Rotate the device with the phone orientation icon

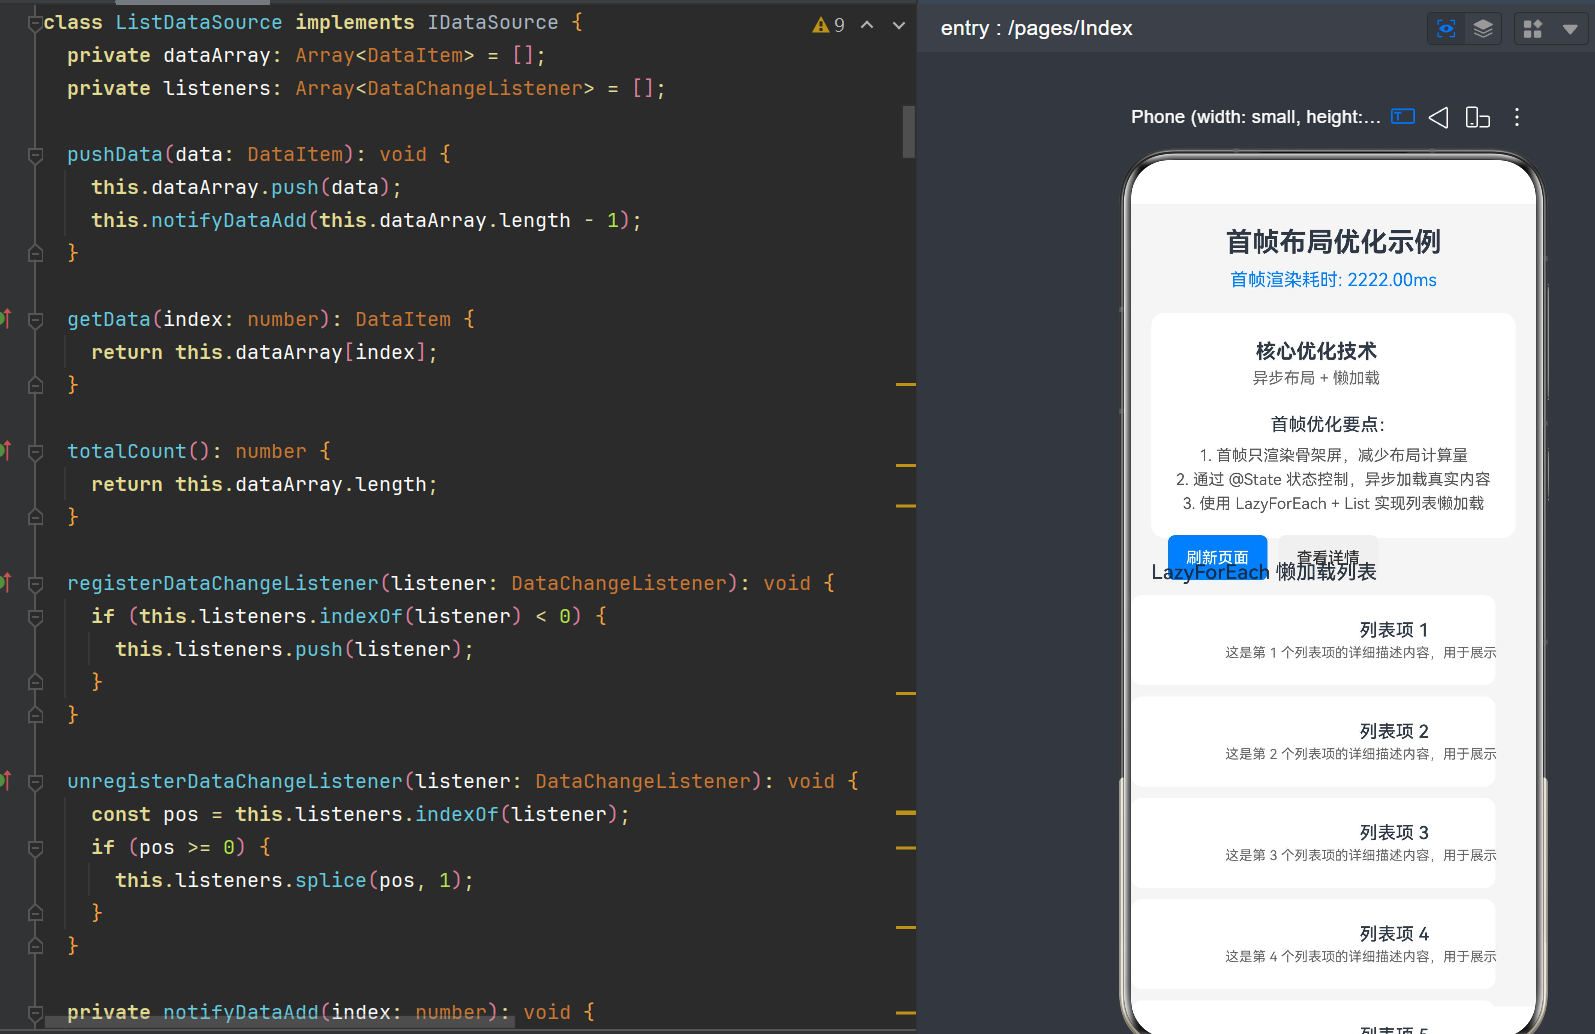1477,117
